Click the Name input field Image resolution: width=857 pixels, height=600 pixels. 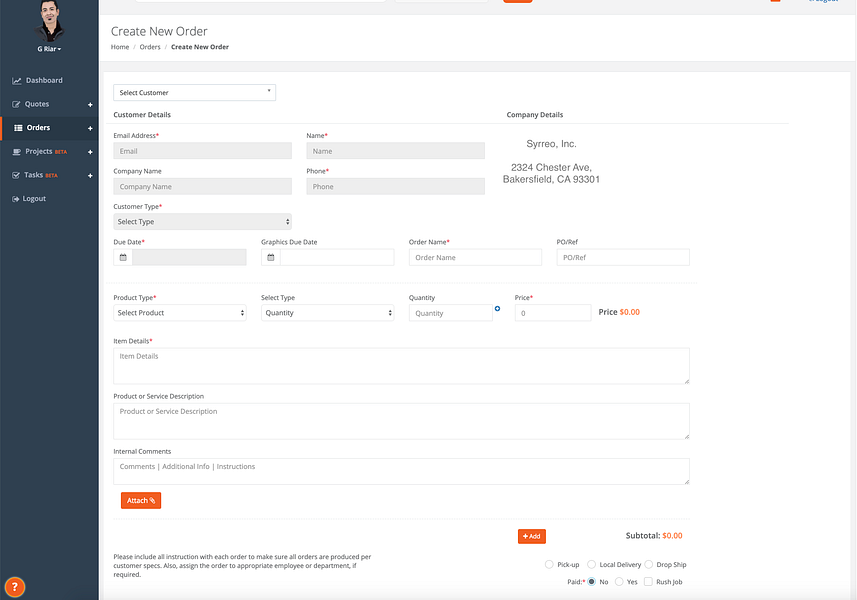[395, 151]
